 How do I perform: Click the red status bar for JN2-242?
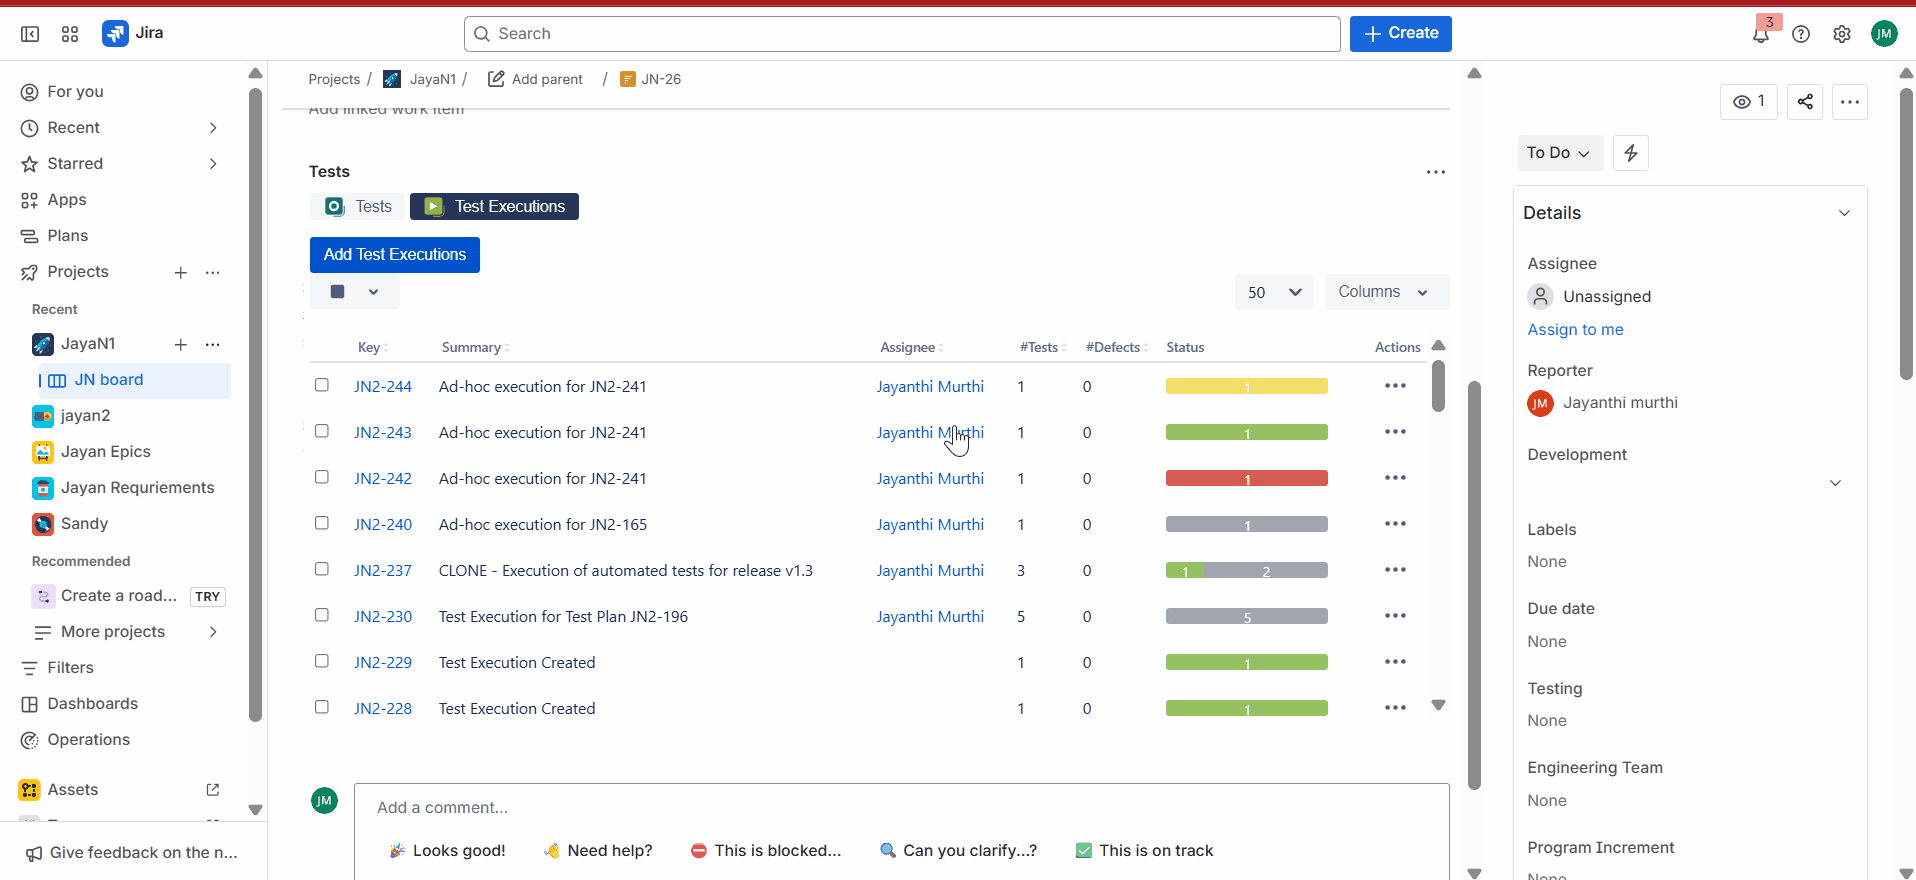pos(1246,479)
